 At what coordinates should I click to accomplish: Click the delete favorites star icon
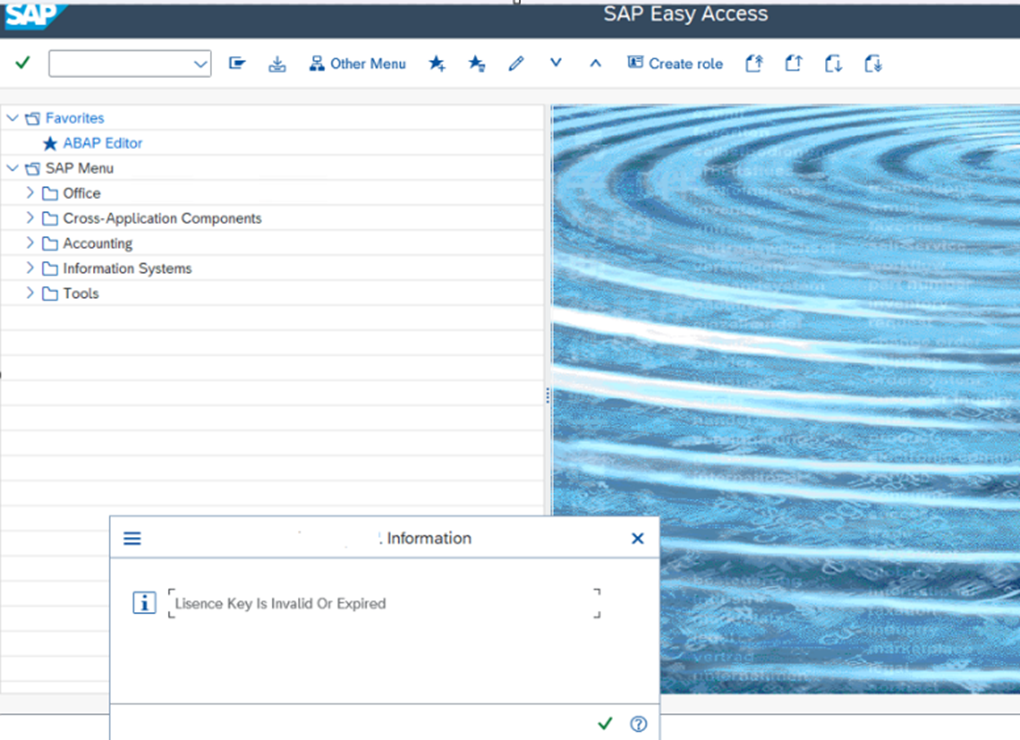click(x=477, y=64)
